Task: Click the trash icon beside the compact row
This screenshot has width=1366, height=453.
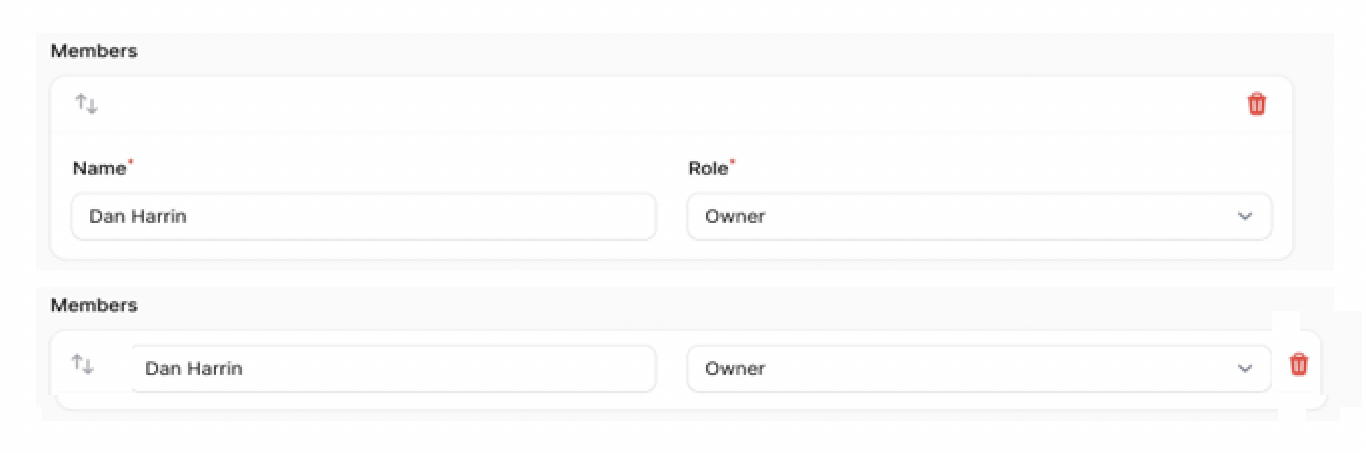Action: (x=1298, y=365)
